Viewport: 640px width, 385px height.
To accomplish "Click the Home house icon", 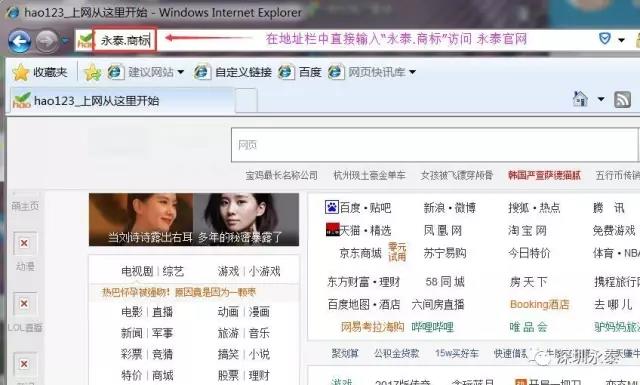I will pyautogui.click(x=580, y=99).
